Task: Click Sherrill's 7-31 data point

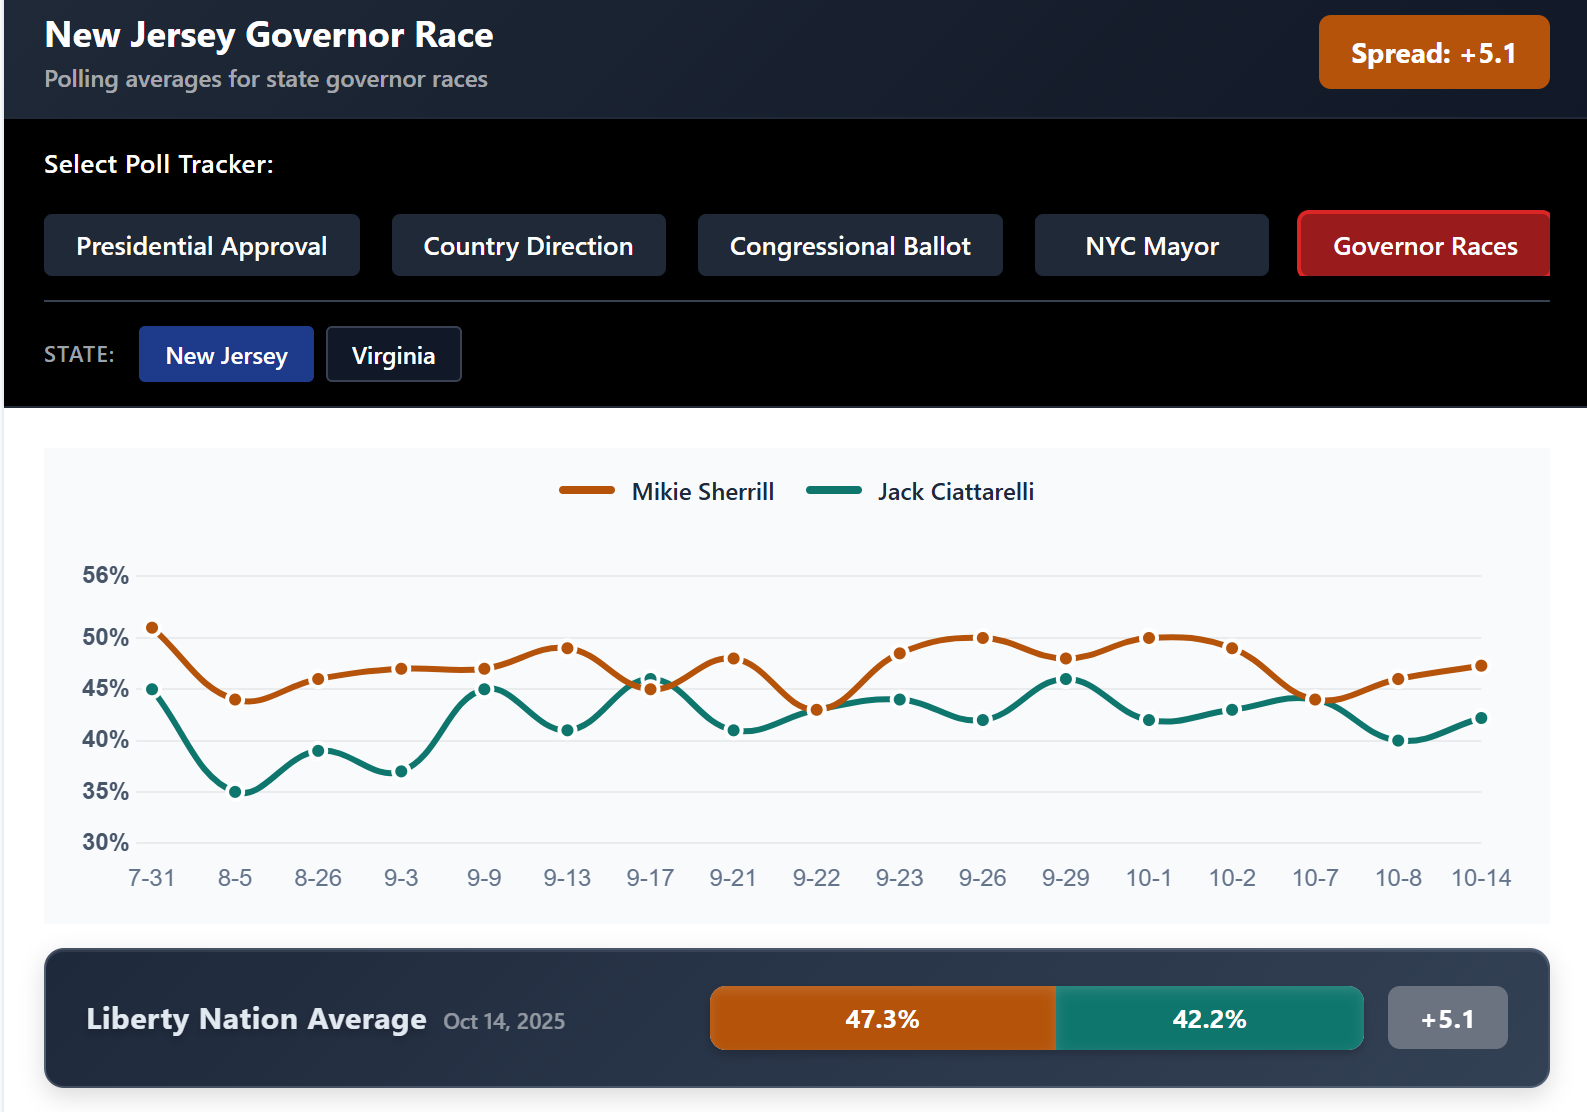Action: pos(152,628)
